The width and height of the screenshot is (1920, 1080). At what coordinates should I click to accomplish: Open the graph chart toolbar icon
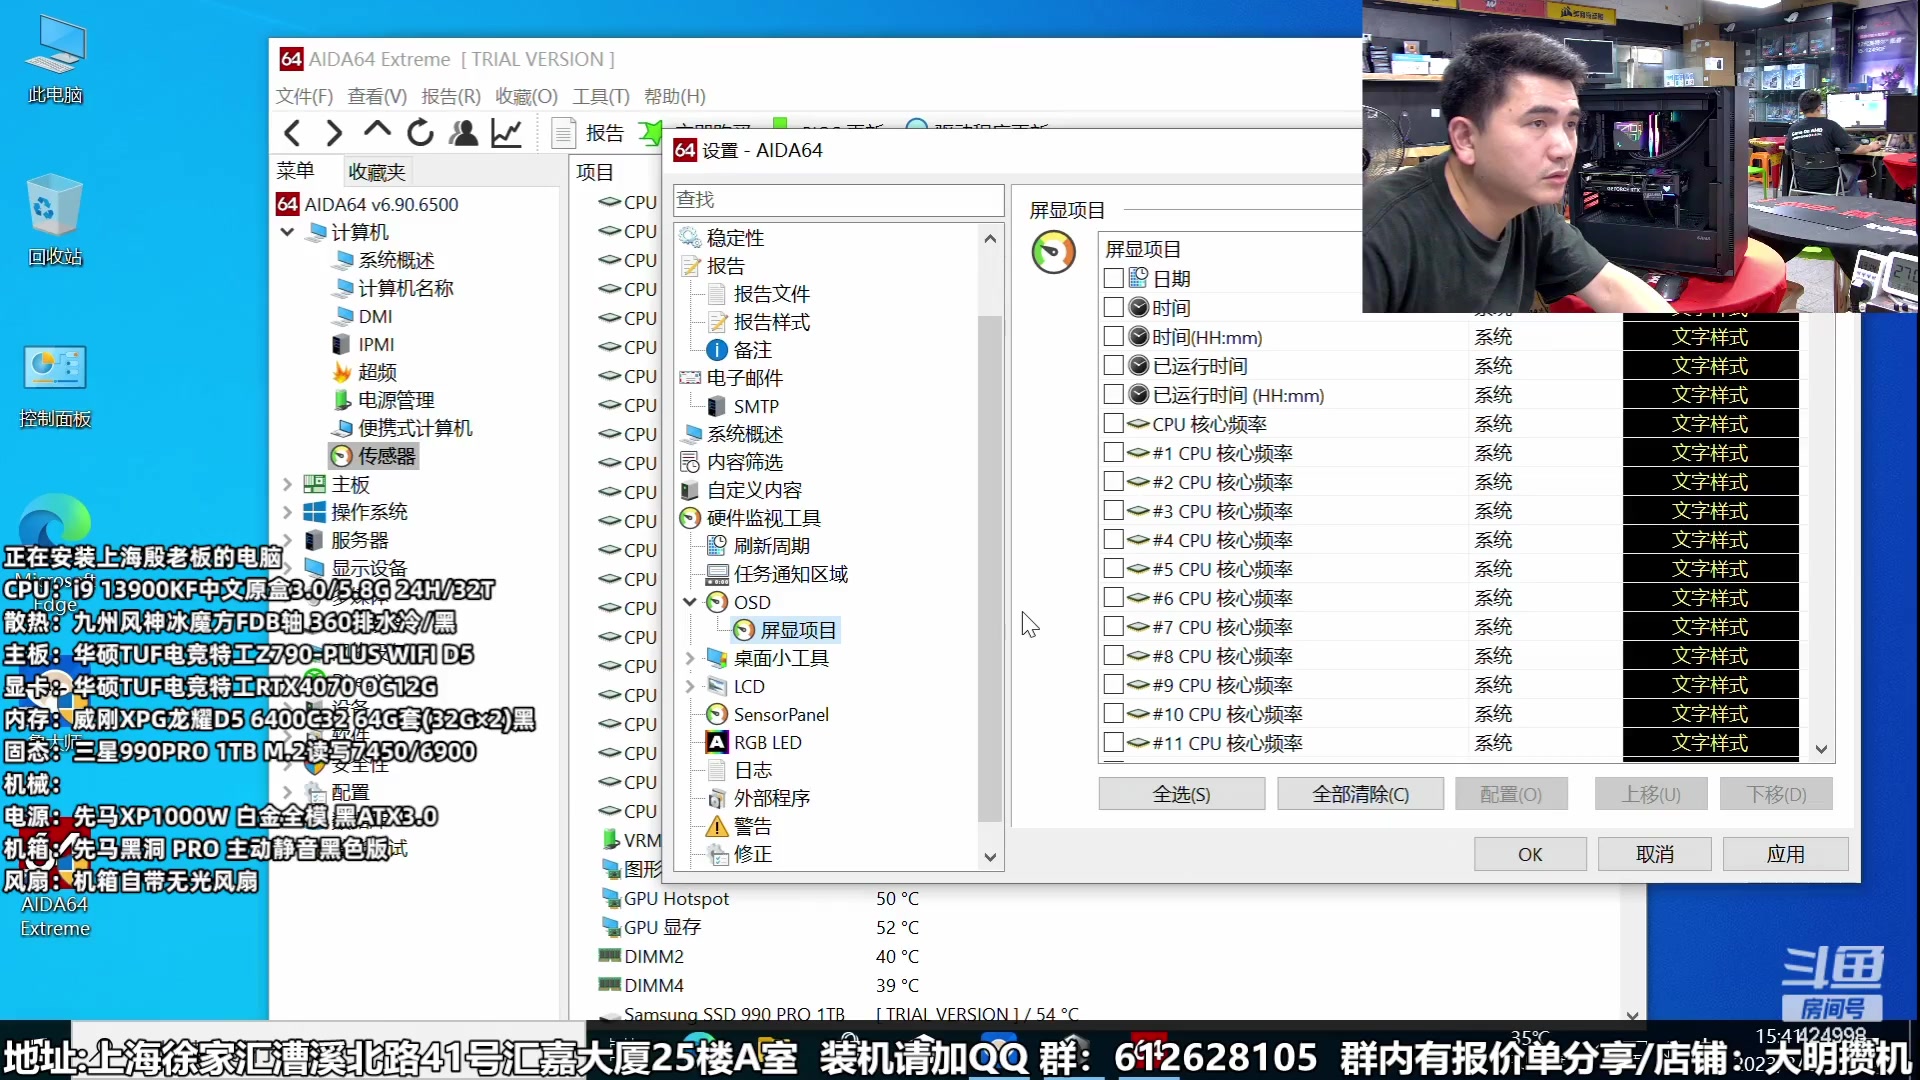[507, 132]
